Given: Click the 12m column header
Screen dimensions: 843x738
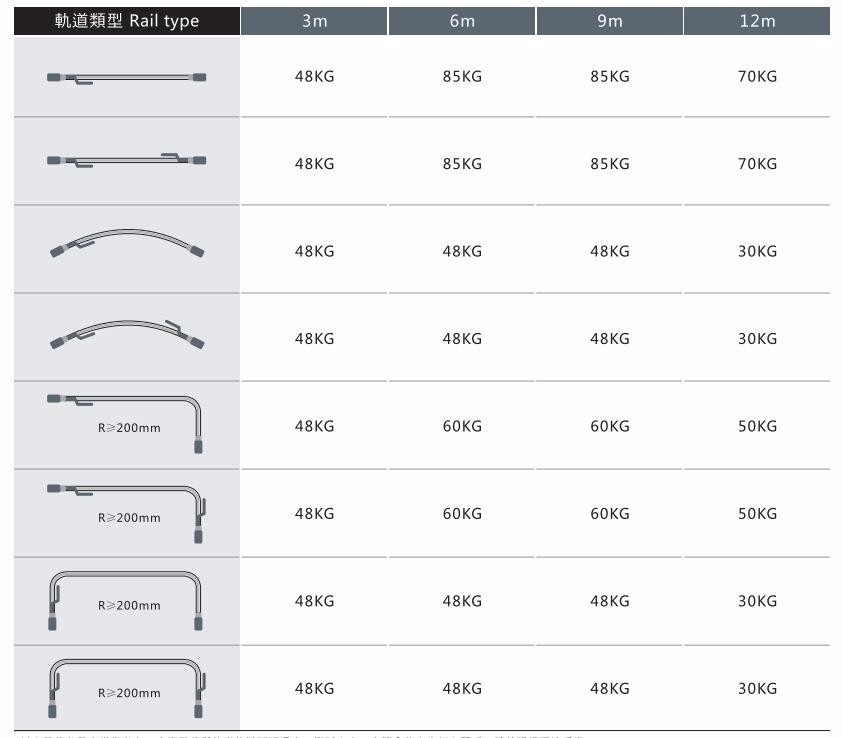Looking at the screenshot, I should pyautogui.click(x=757, y=21).
